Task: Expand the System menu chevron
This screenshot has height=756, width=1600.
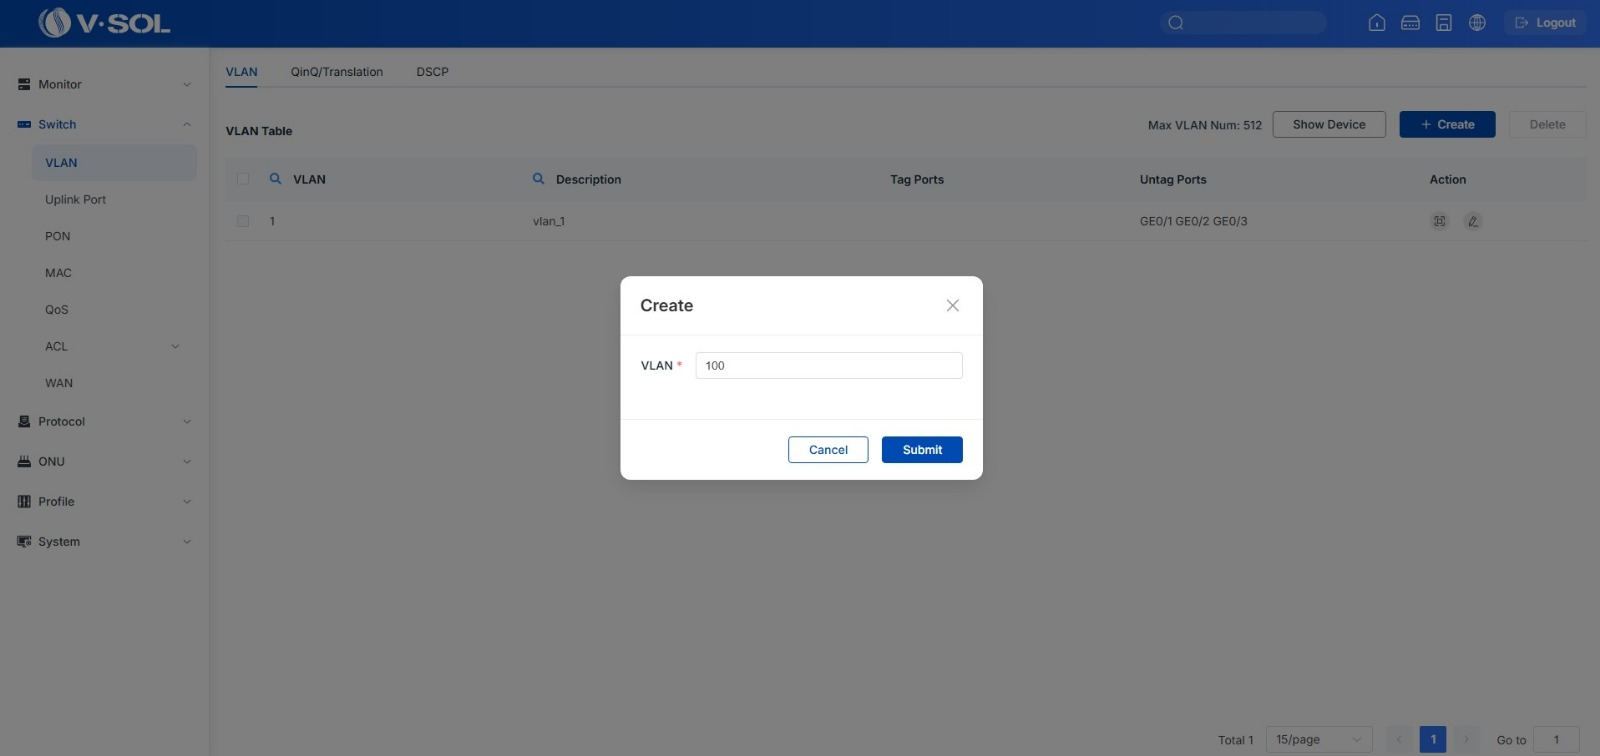Action: (187, 542)
